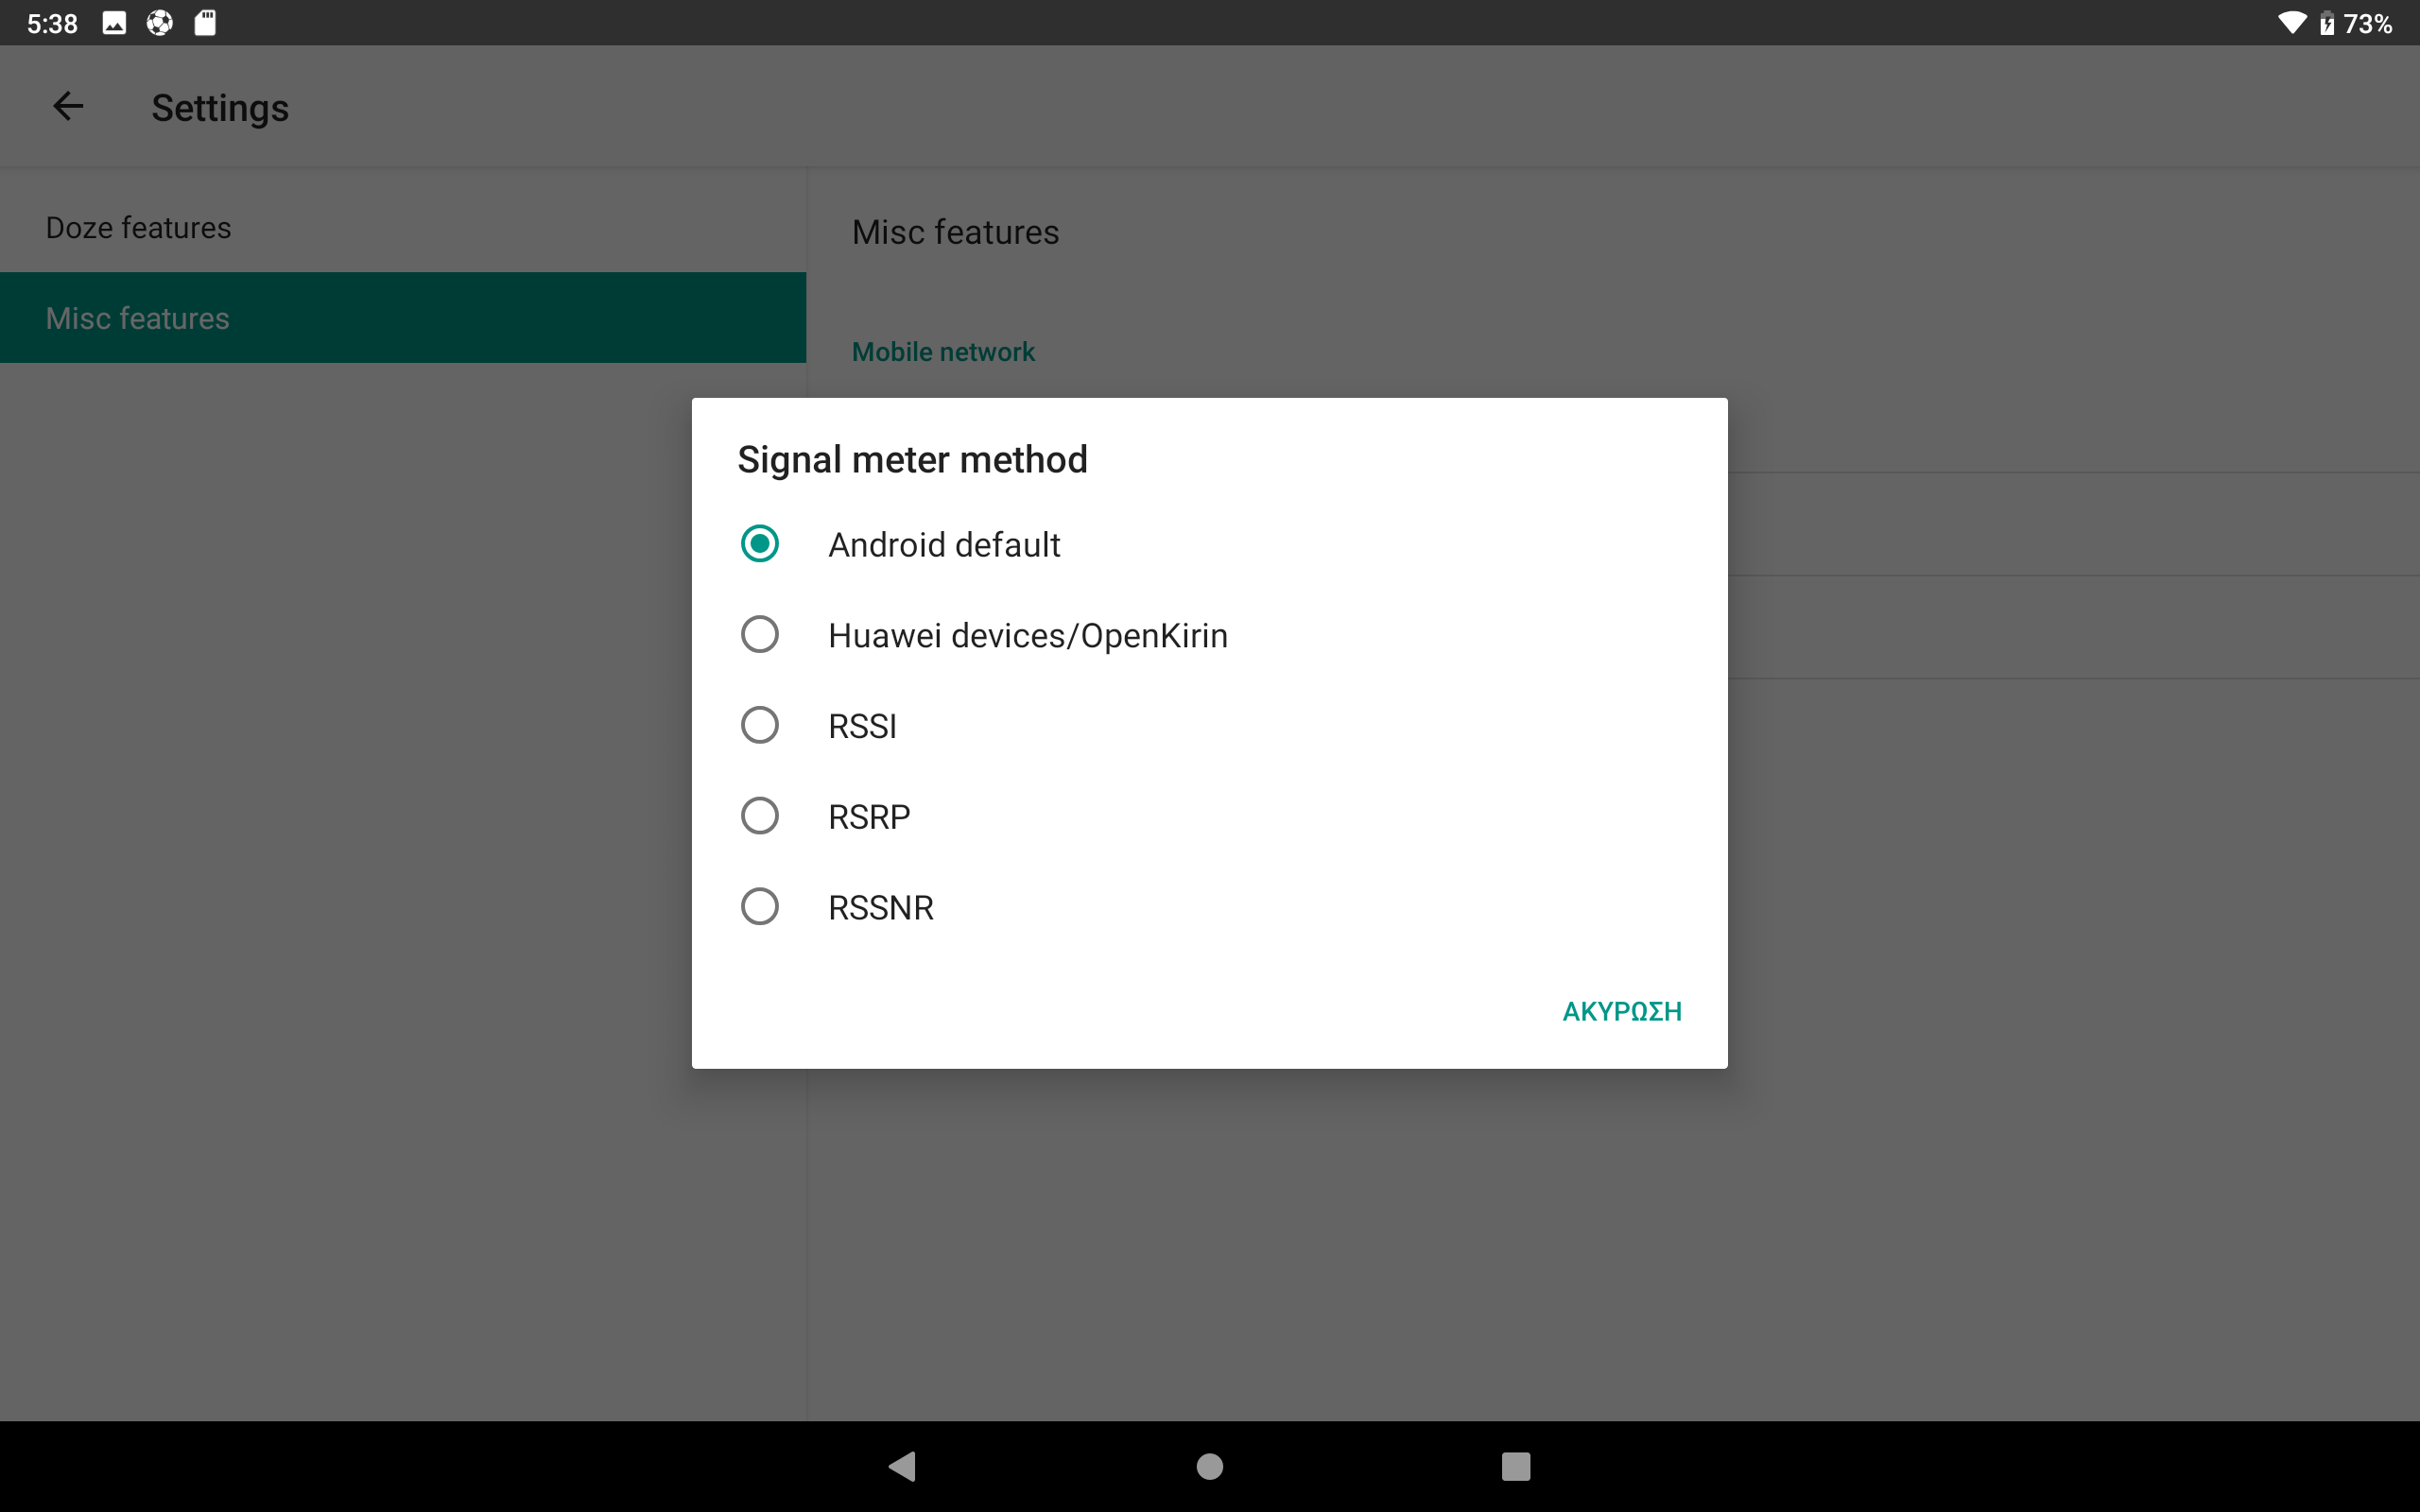This screenshot has height=1512, width=2420.
Task: Tap the Signal meter method dialog title
Action: [x=912, y=460]
